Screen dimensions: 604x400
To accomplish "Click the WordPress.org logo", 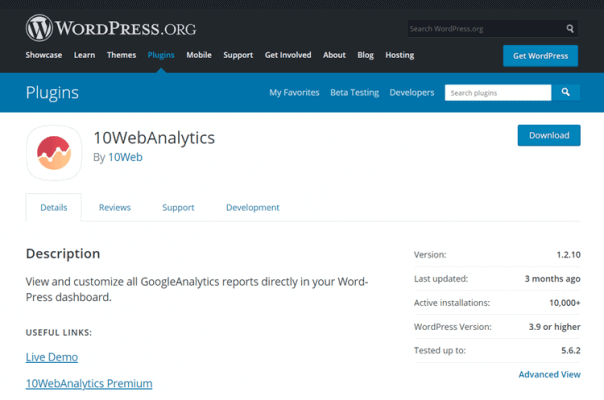I will [x=111, y=26].
